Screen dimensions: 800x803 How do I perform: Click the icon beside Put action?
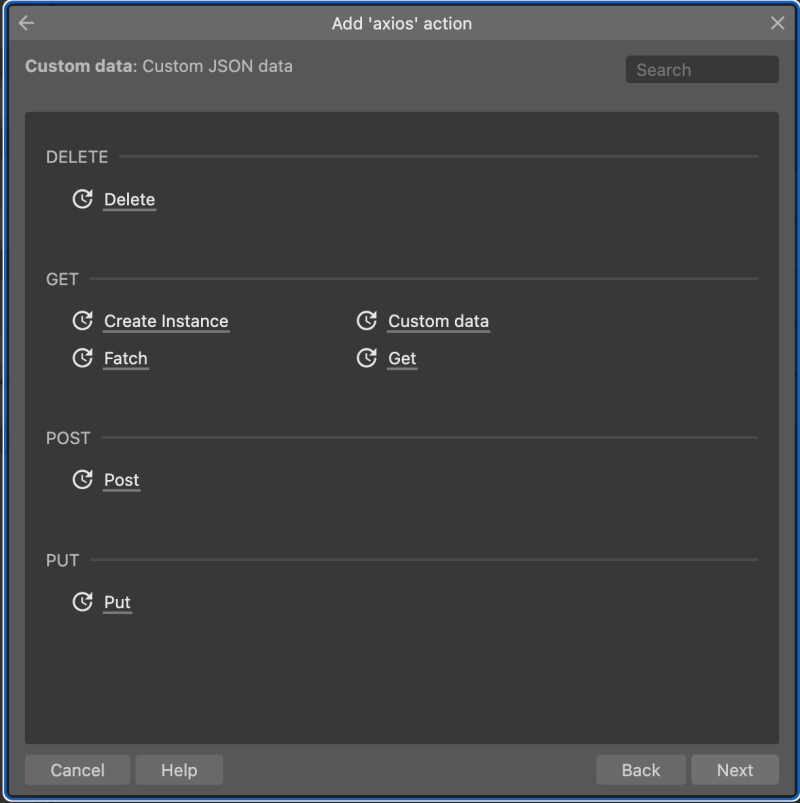pos(82,601)
